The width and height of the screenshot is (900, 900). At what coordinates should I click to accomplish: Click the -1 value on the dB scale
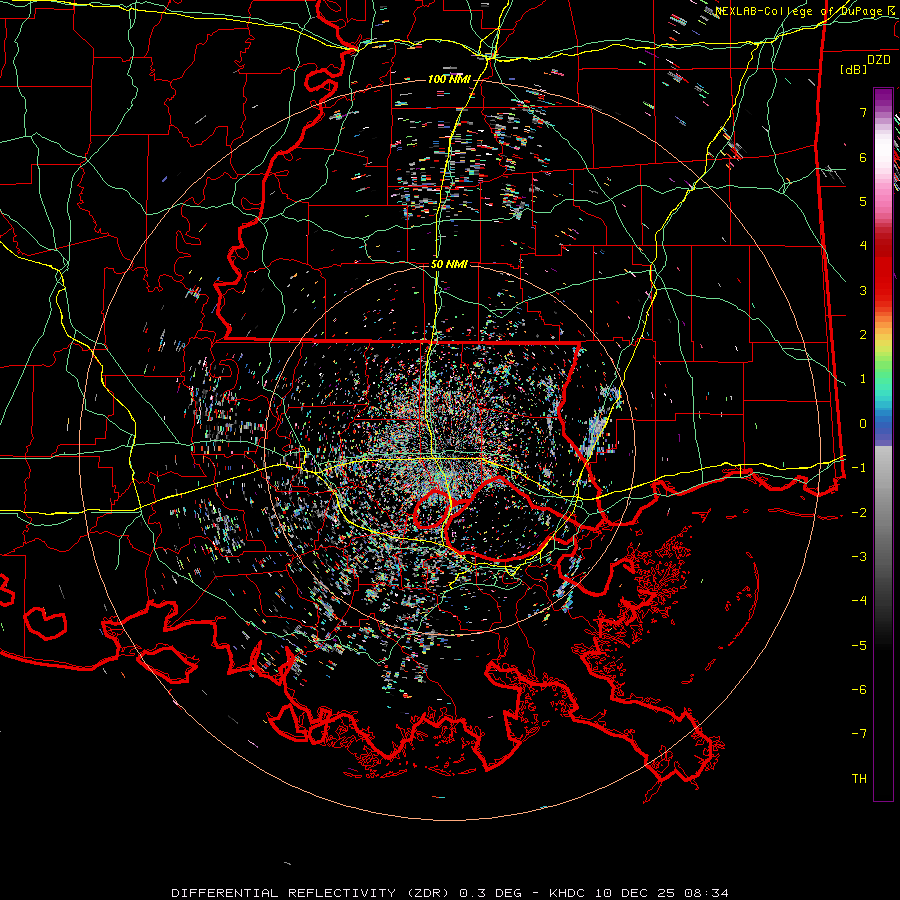coord(859,468)
